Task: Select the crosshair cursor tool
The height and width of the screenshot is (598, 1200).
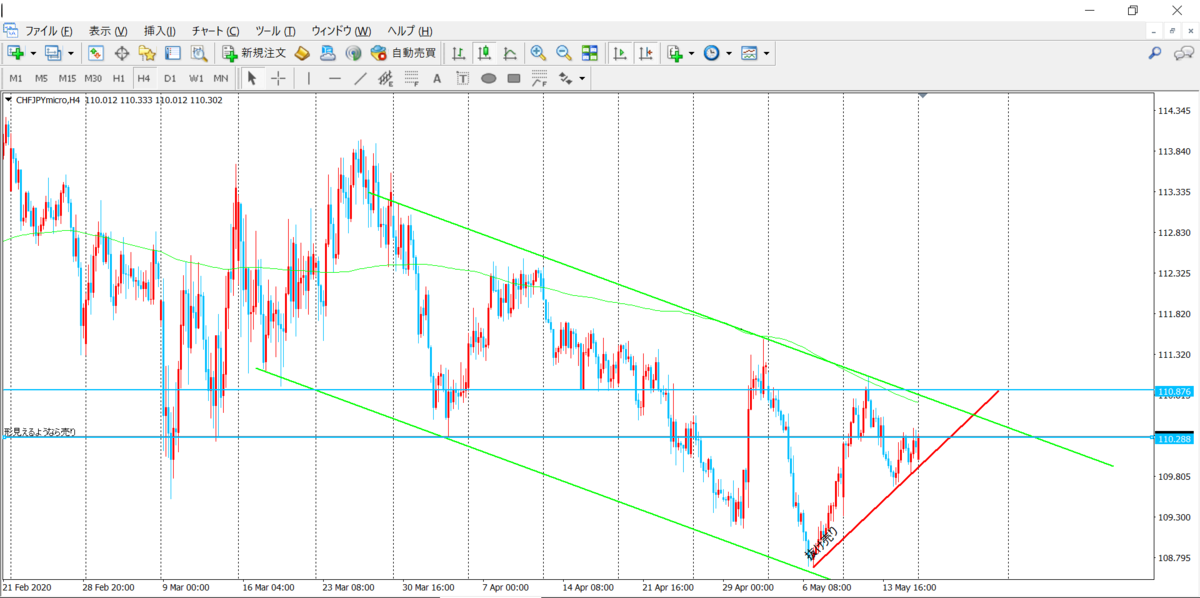Action: click(x=278, y=78)
